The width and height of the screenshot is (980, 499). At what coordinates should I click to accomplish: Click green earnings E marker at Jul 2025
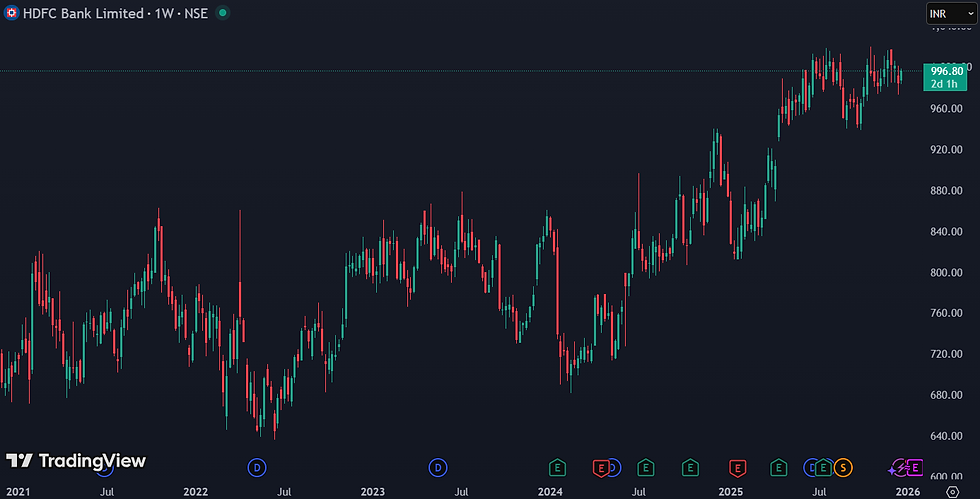point(824,467)
